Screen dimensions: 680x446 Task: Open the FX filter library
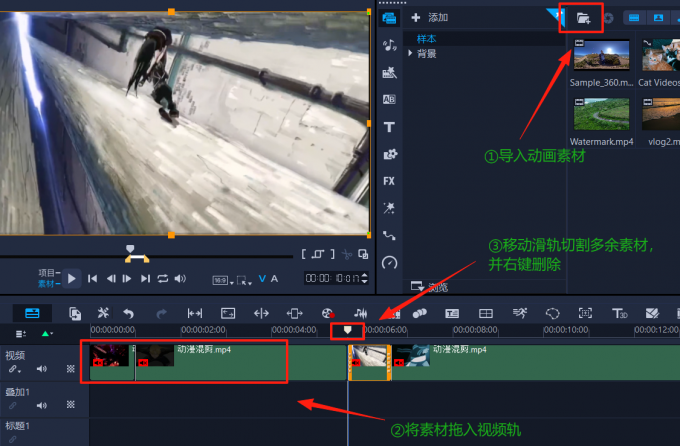pos(389,181)
